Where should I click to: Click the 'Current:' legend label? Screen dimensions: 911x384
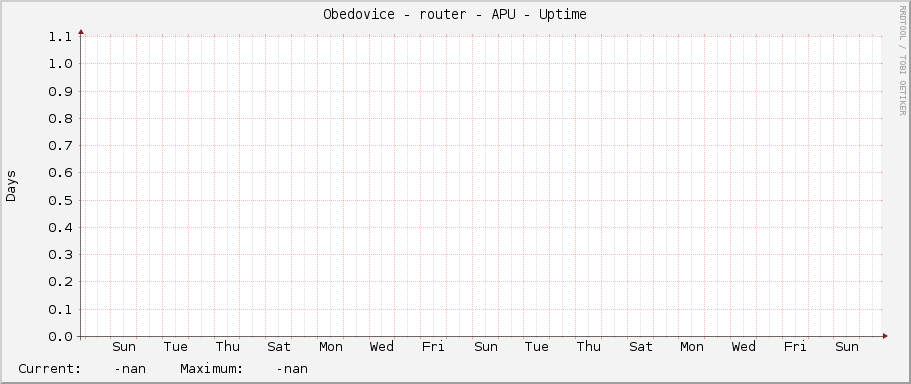click(x=50, y=369)
